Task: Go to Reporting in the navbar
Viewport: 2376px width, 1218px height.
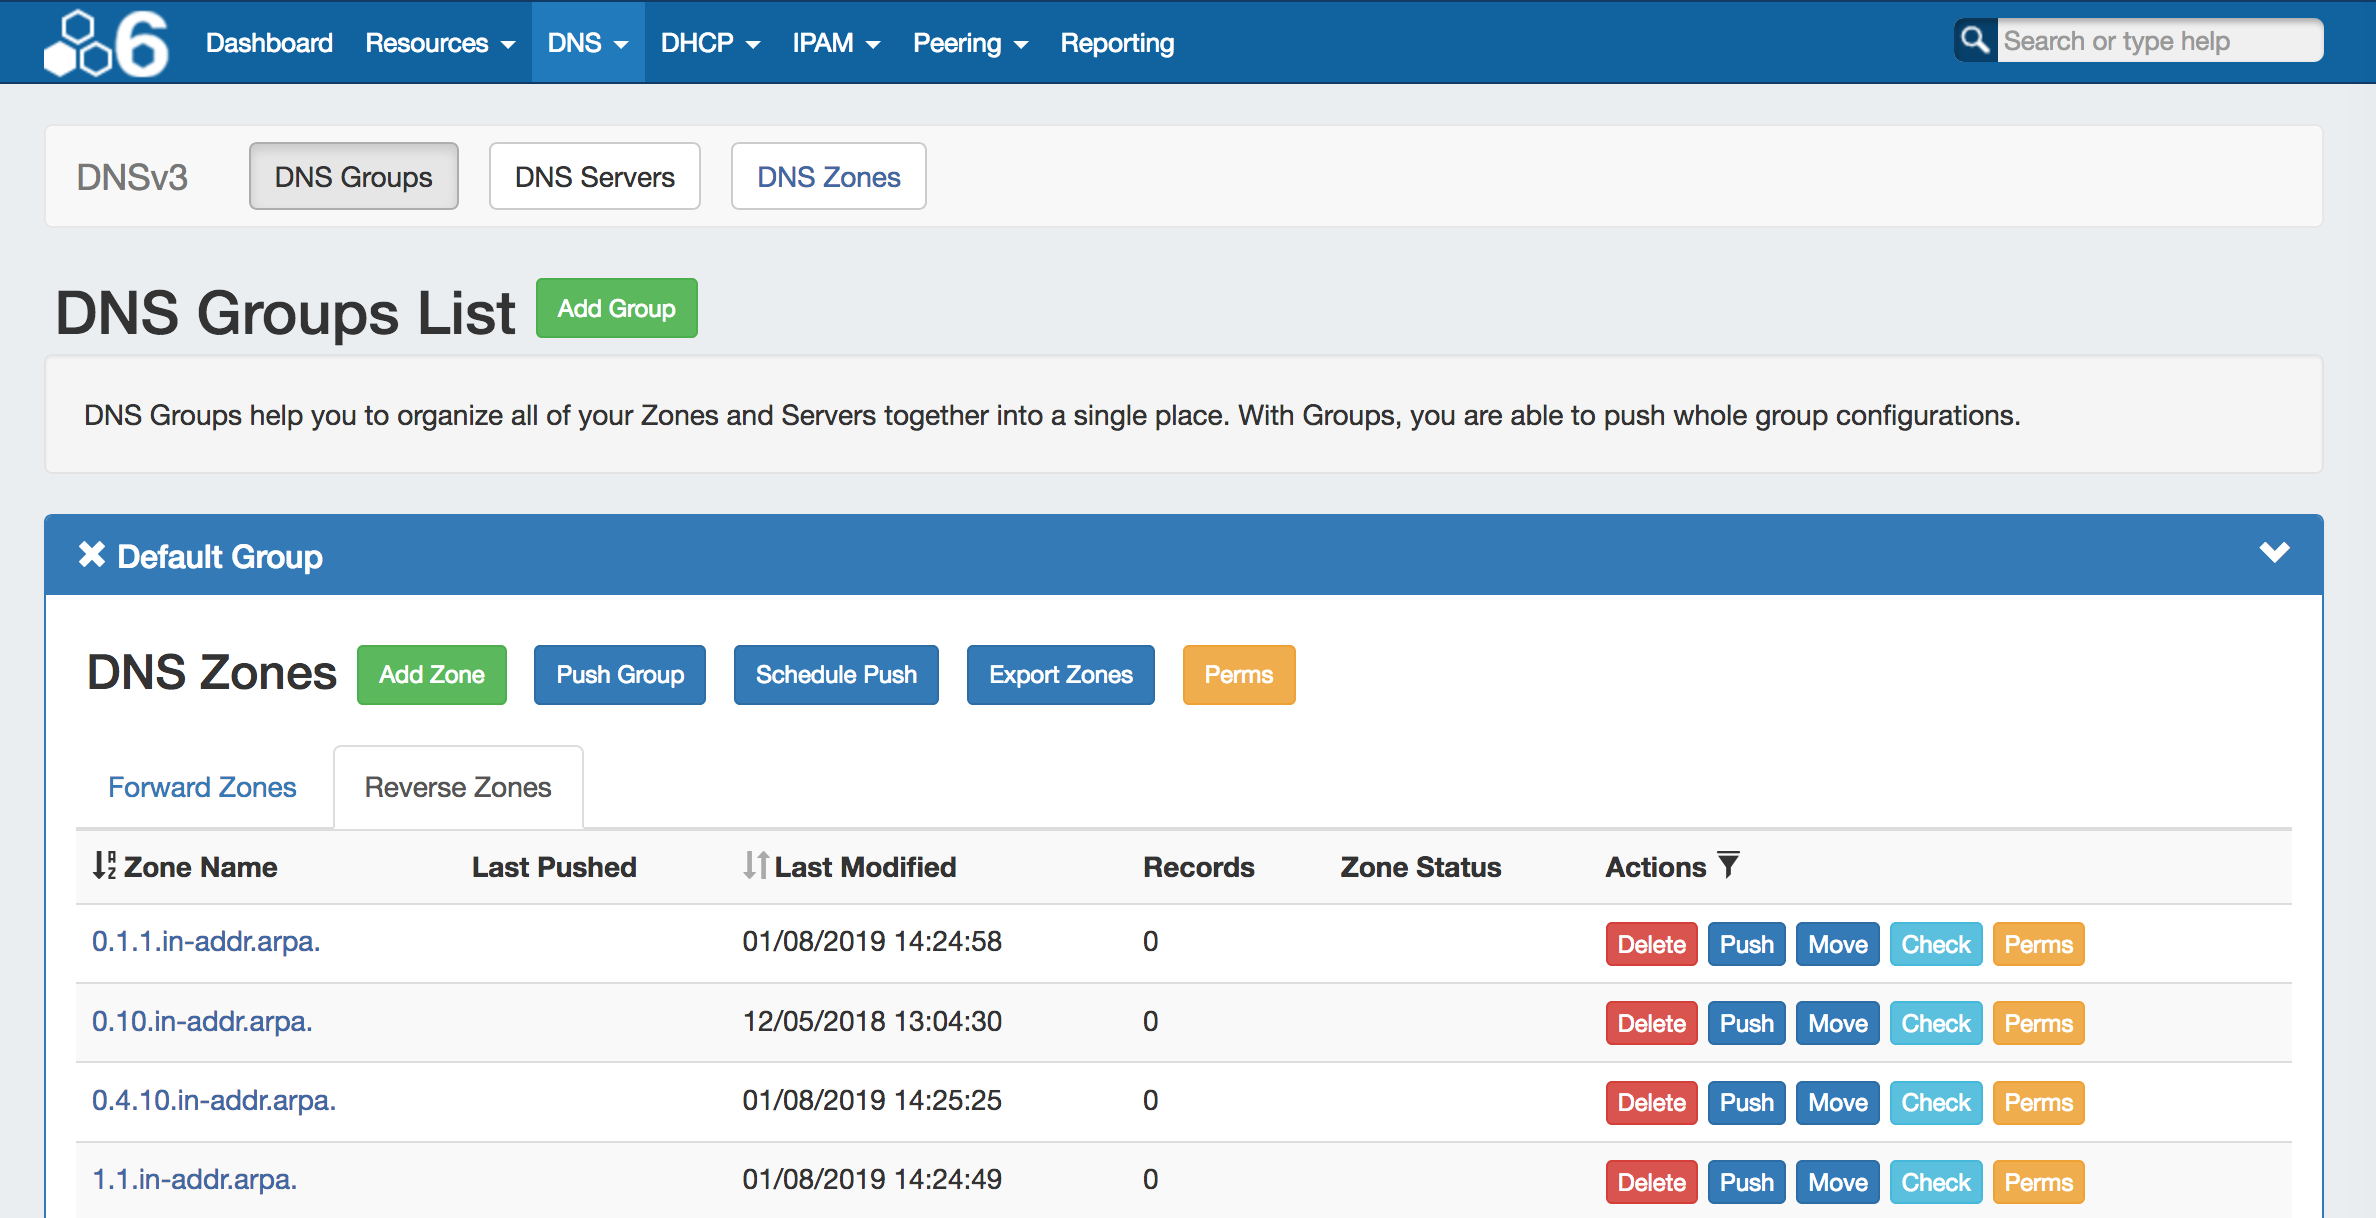Action: pos(1117,43)
